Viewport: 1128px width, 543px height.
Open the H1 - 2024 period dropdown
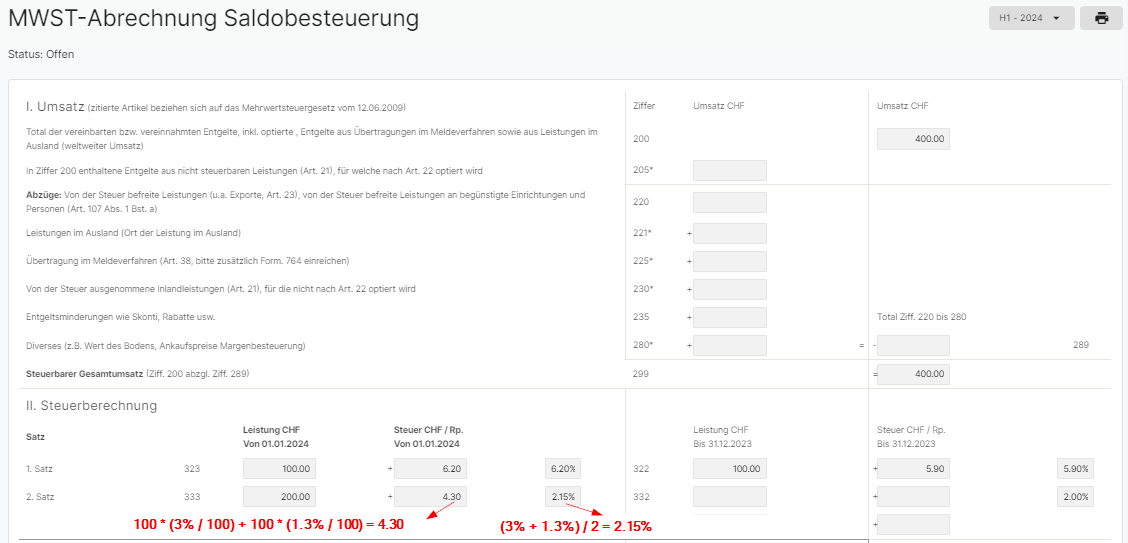coord(1032,18)
